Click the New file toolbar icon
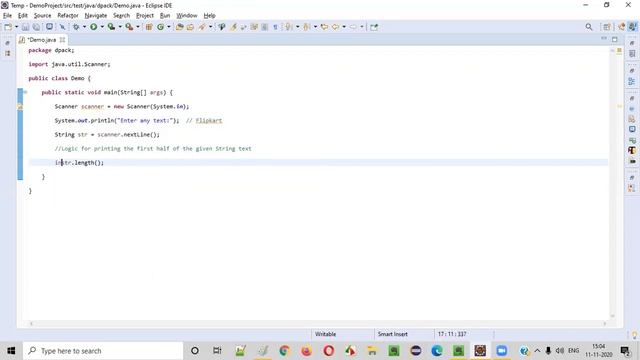The width and height of the screenshot is (640, 360). tap(8, 27)
